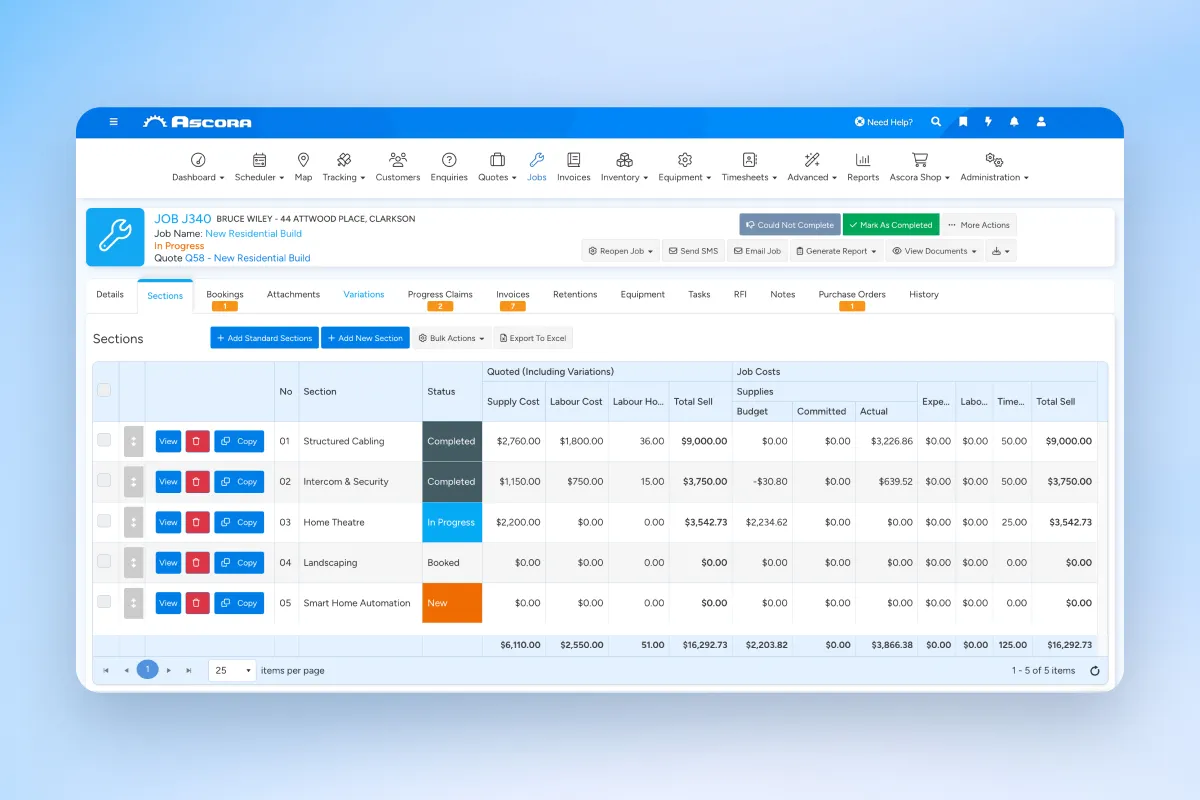Tick the checkbox for Landscaping row
Image resolution: width=1200 pixels, height=800 pixels.
coord(104,561)
